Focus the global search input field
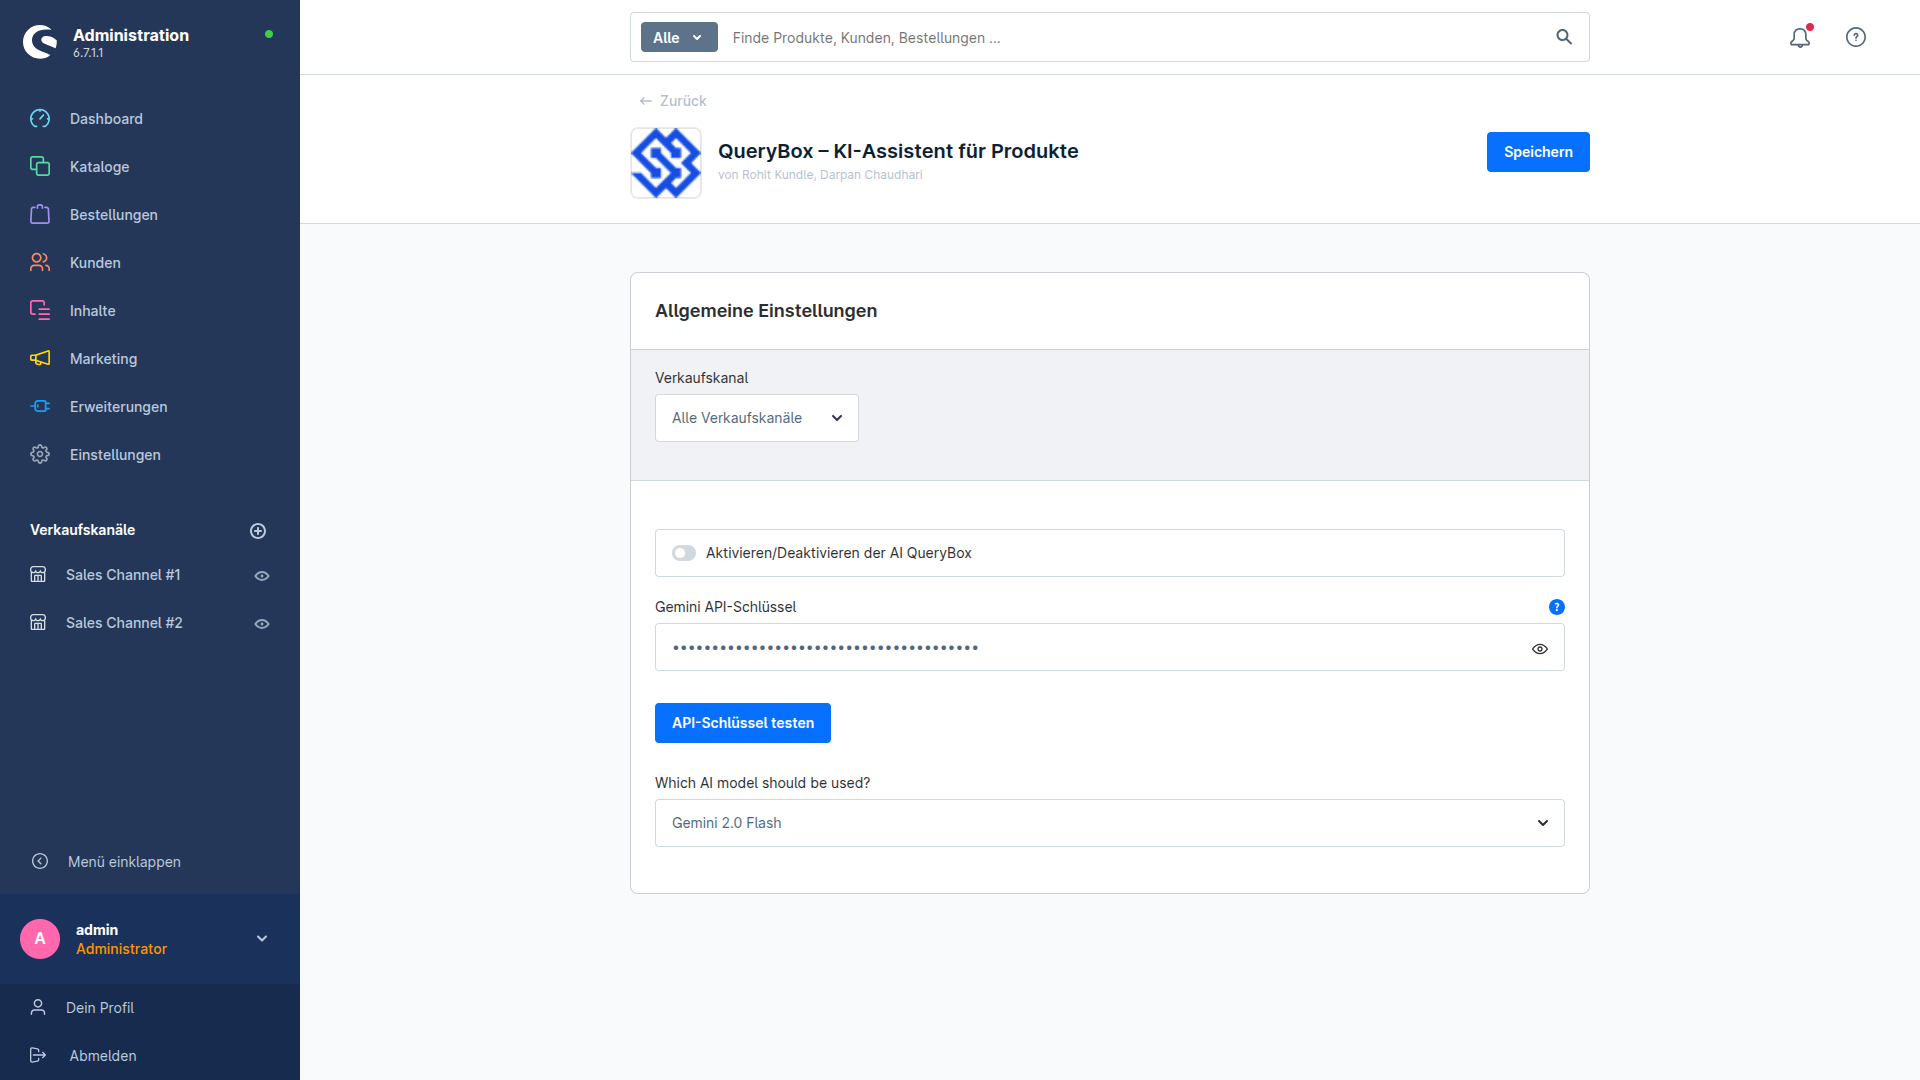Screen dimensions: 1920x1080 pyautogui.click(x=1135, y=37)
